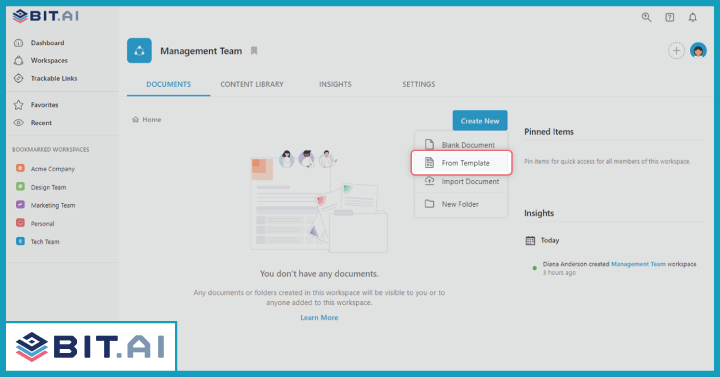Click the Learn More link
Screen dimensions: 720x377
tap(319, 317)
